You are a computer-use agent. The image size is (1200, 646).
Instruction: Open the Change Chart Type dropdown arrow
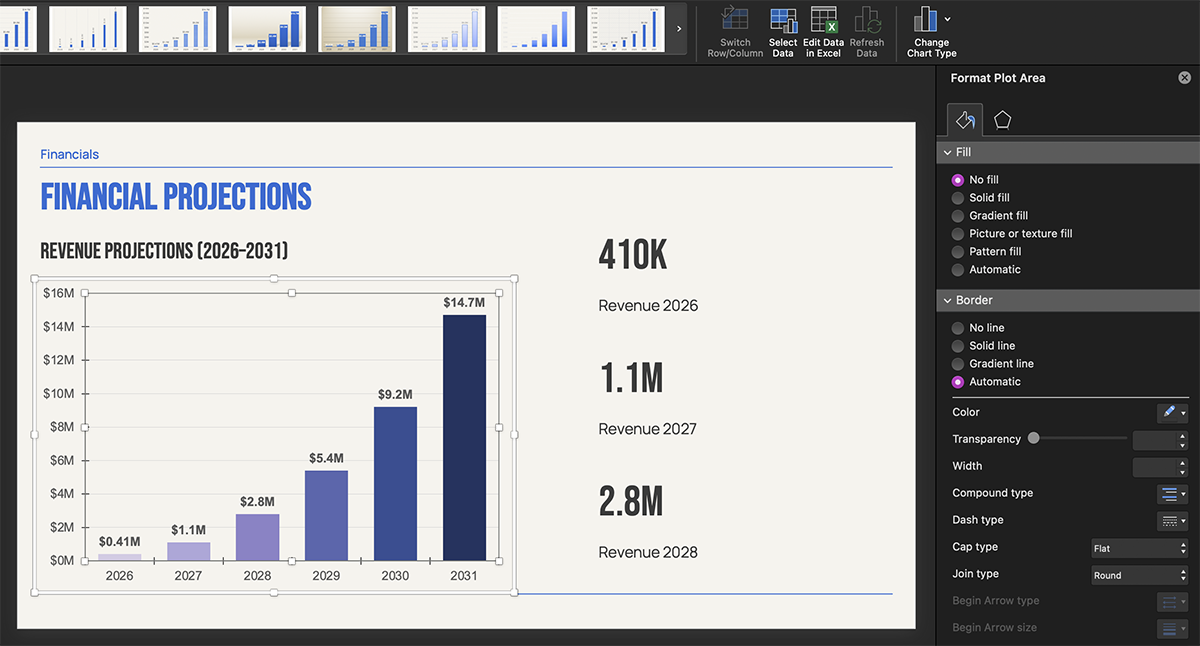(948, 19)
